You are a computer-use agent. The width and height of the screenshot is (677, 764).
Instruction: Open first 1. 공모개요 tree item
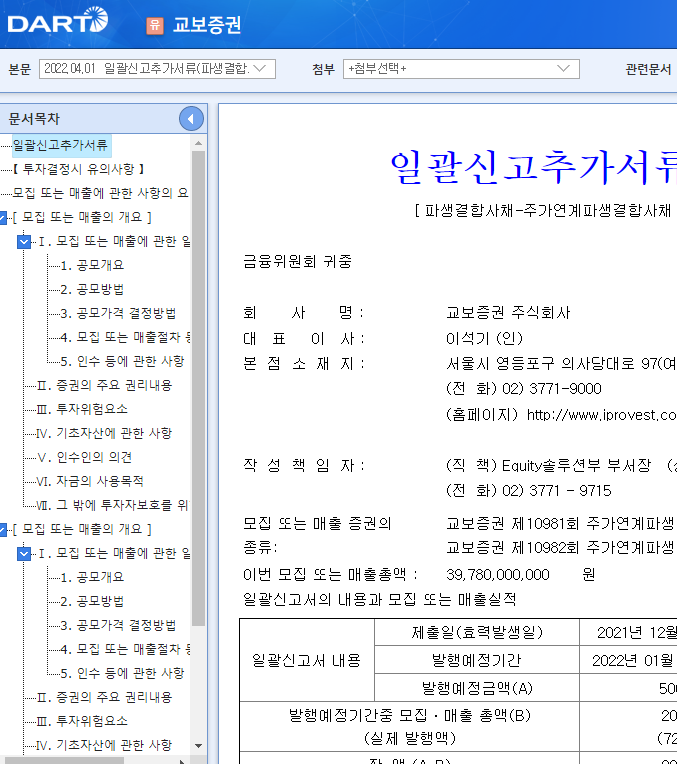pyautogui.click(x=92, y=265)
